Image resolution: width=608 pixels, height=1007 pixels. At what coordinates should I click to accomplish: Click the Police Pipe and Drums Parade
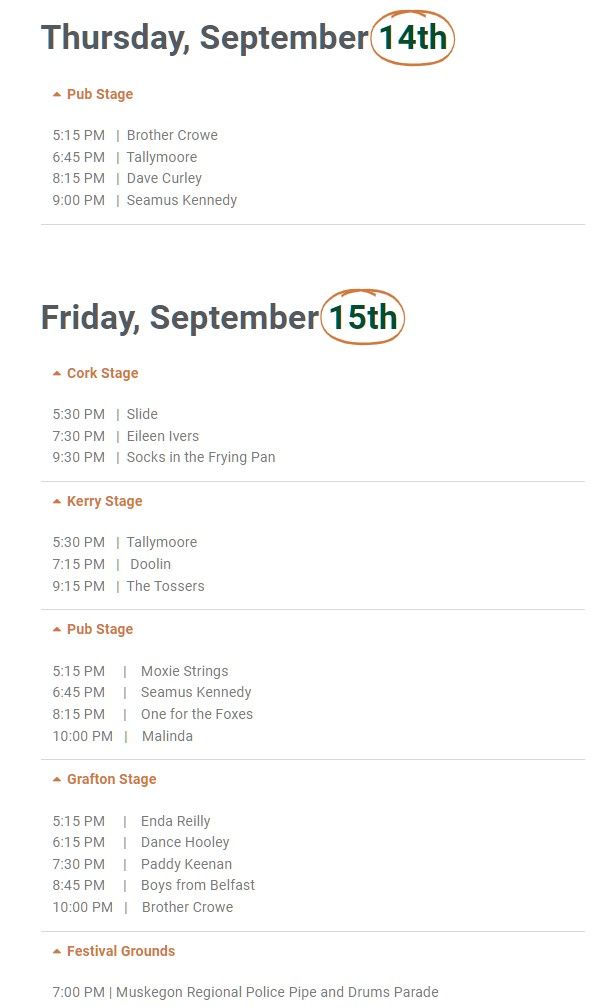pos(277,992)
